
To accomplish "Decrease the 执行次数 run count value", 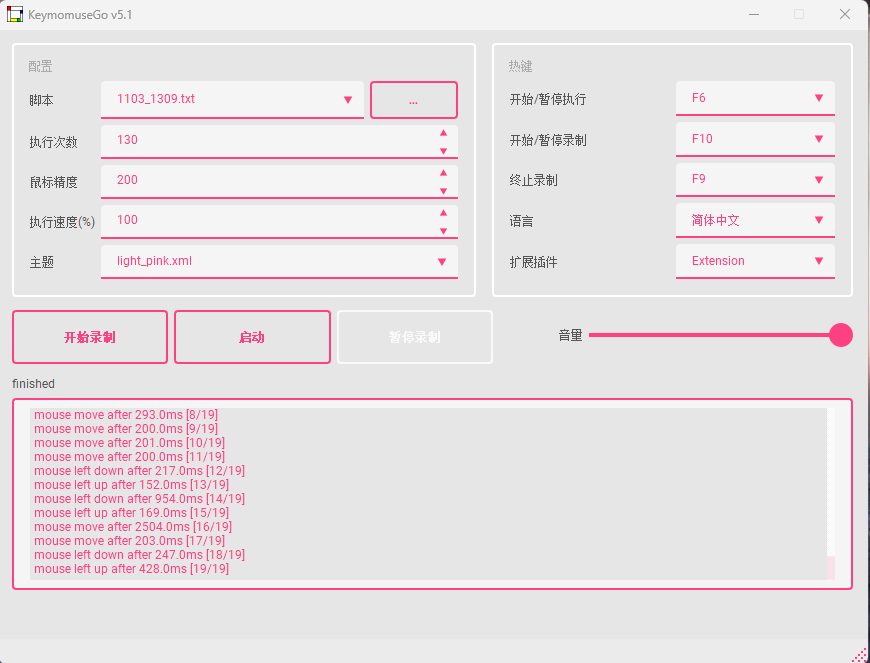I will (x=443, y=151).
